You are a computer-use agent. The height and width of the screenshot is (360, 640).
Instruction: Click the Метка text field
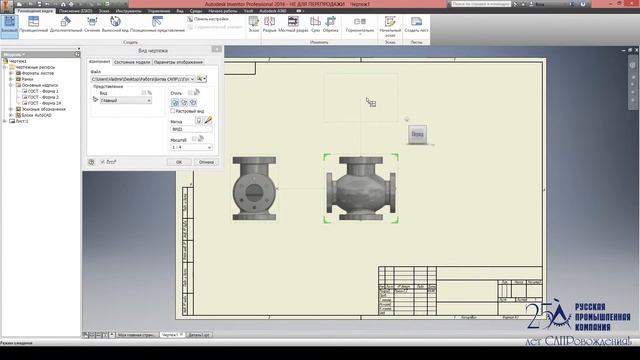pos(191,129)
